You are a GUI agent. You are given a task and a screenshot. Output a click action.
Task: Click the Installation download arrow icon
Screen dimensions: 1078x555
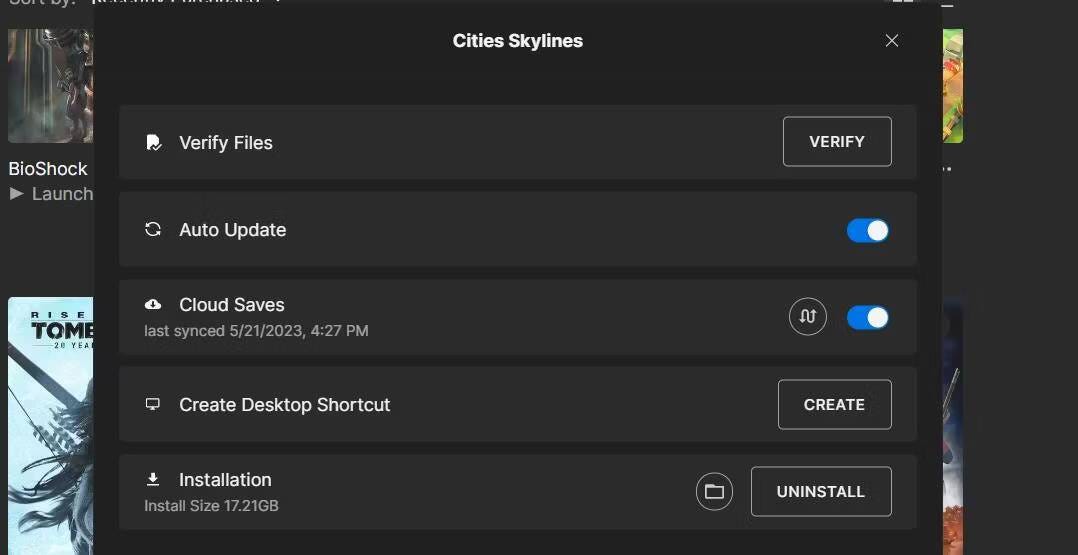coord(153,479)
